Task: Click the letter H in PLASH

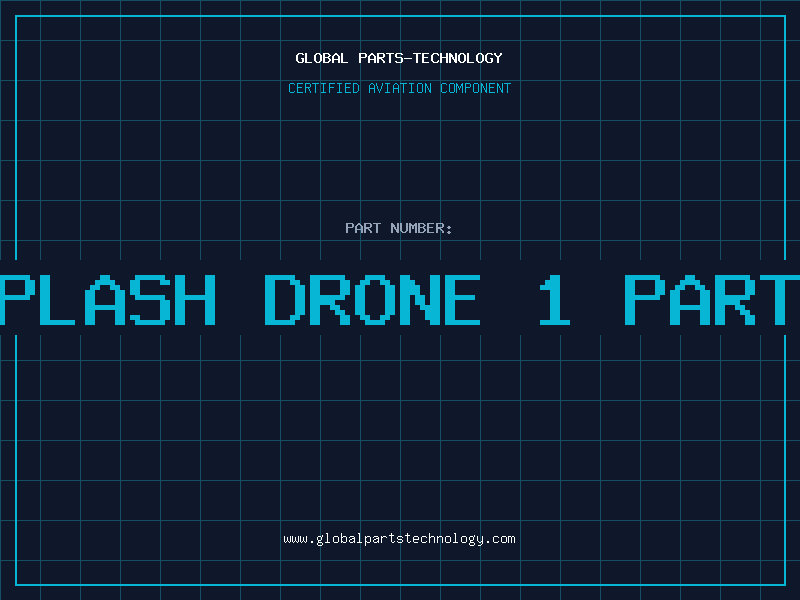Action: (x=196, y=300)
